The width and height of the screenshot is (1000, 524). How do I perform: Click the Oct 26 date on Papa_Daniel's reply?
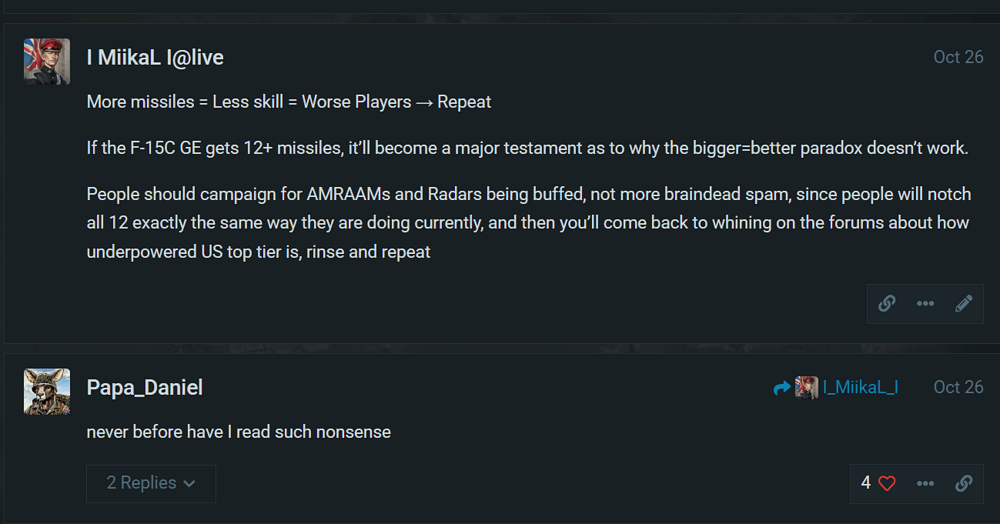(x=958, y=387)
